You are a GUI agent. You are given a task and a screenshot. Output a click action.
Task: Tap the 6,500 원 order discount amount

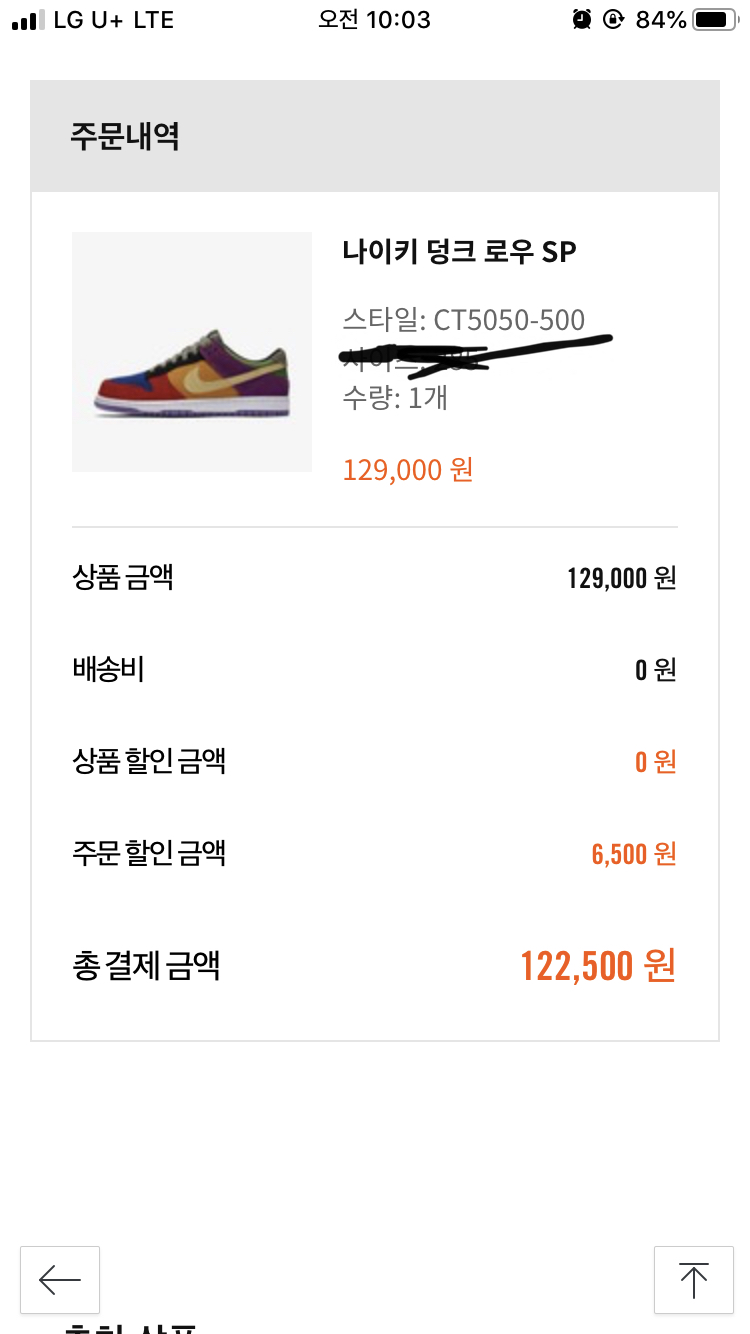pos(634,854)
